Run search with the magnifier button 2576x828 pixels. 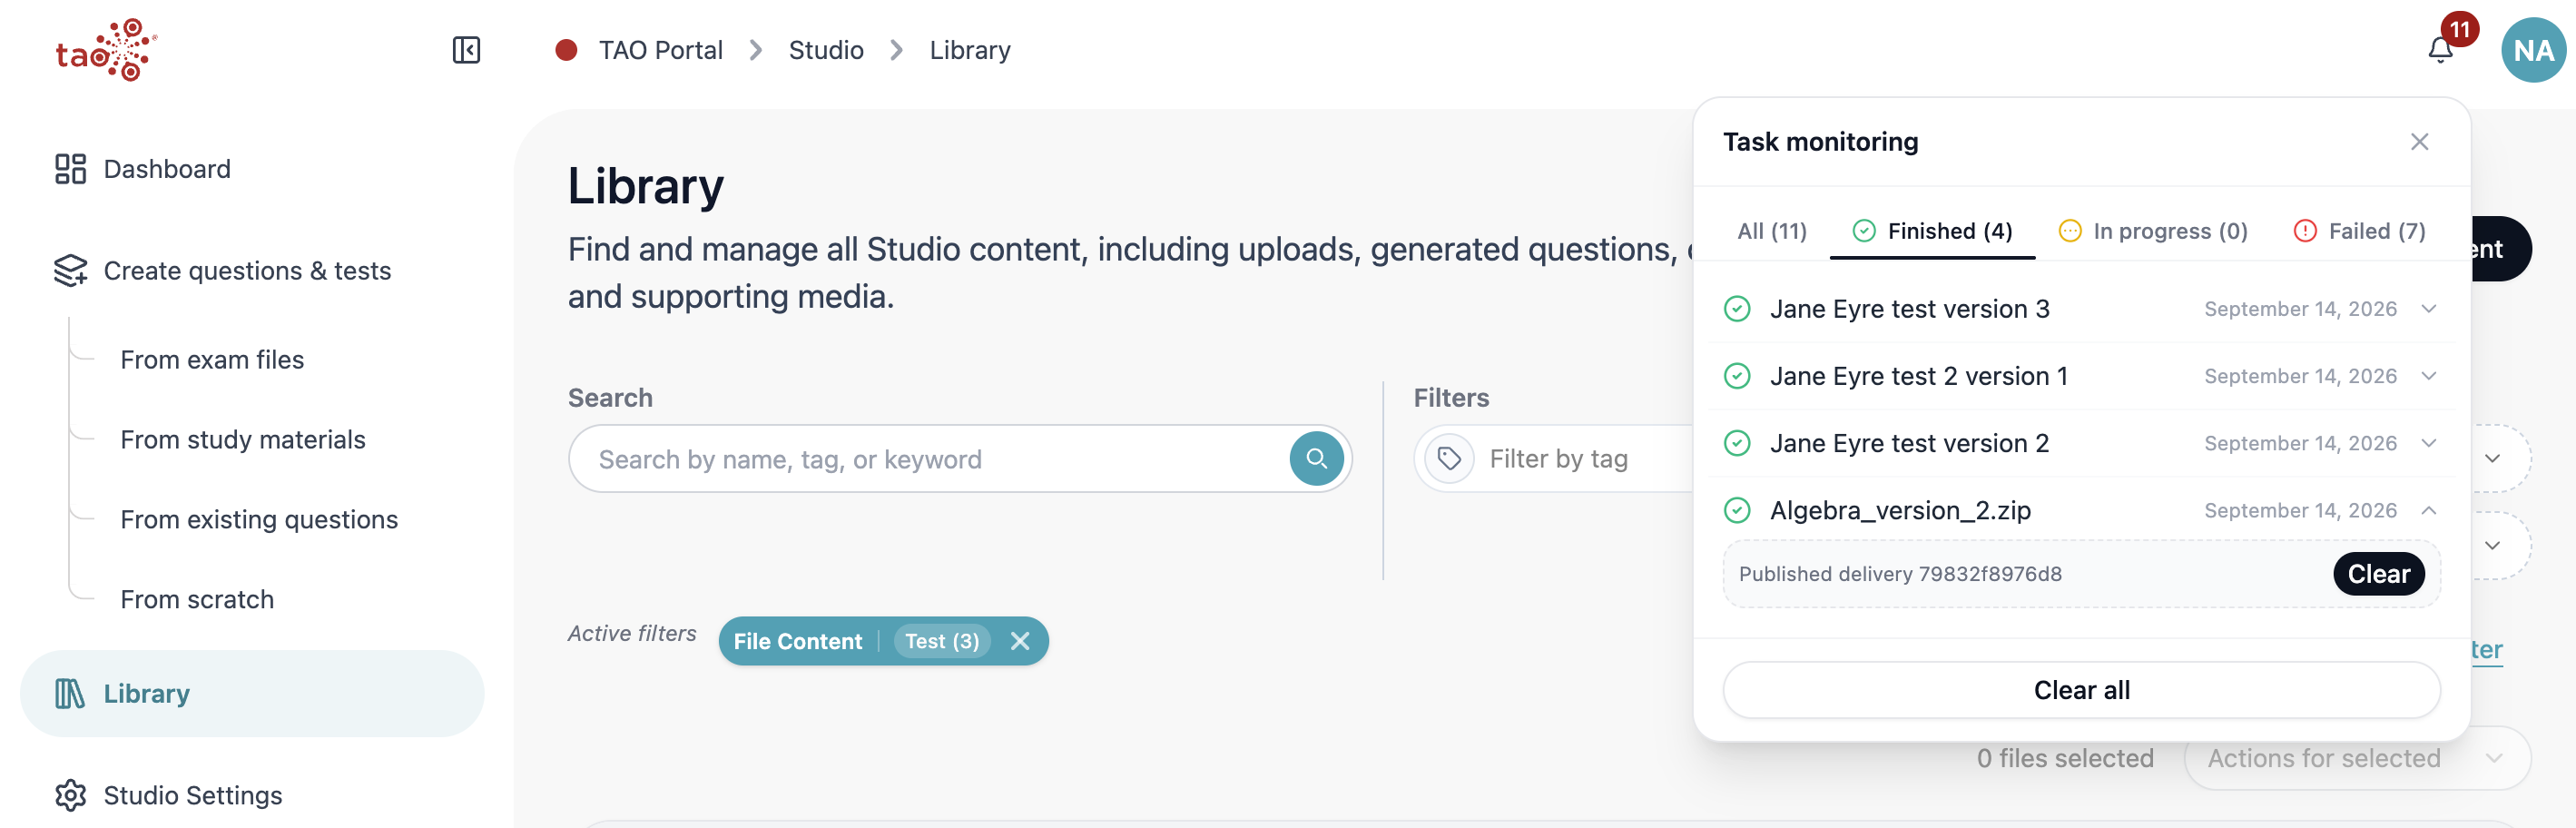(x=1316, y=459)
